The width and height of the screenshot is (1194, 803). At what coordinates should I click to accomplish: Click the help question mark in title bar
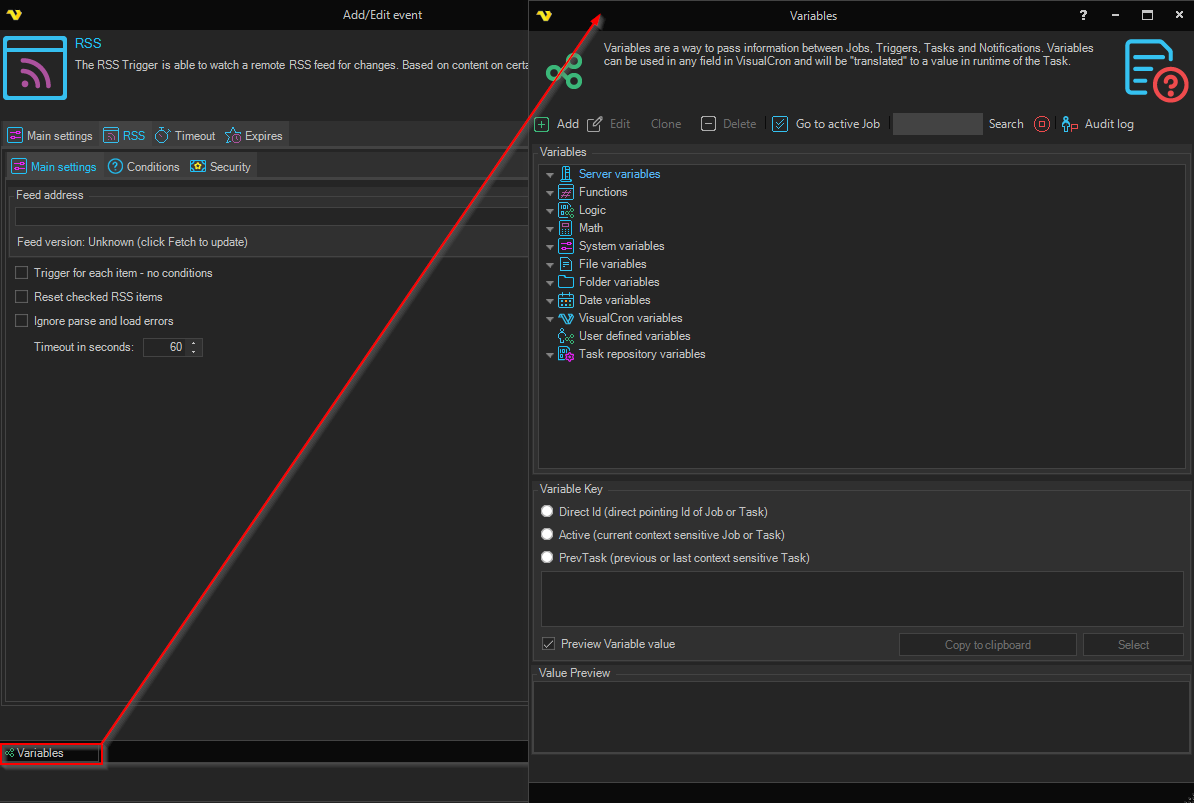click(x=1083, y=16)
